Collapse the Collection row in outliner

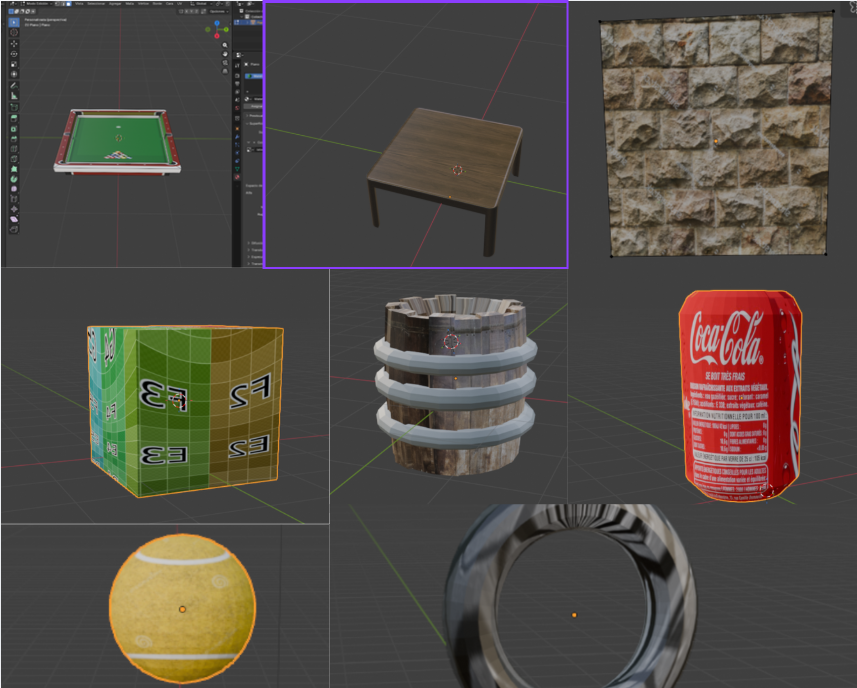click(x=242, y=16)
